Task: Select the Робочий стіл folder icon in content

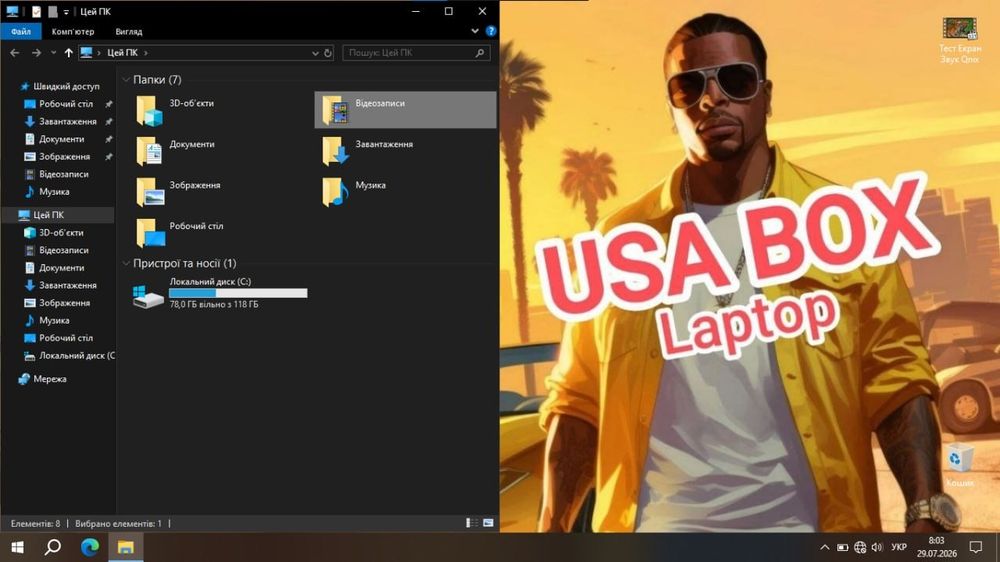Action: pos(150,233)
